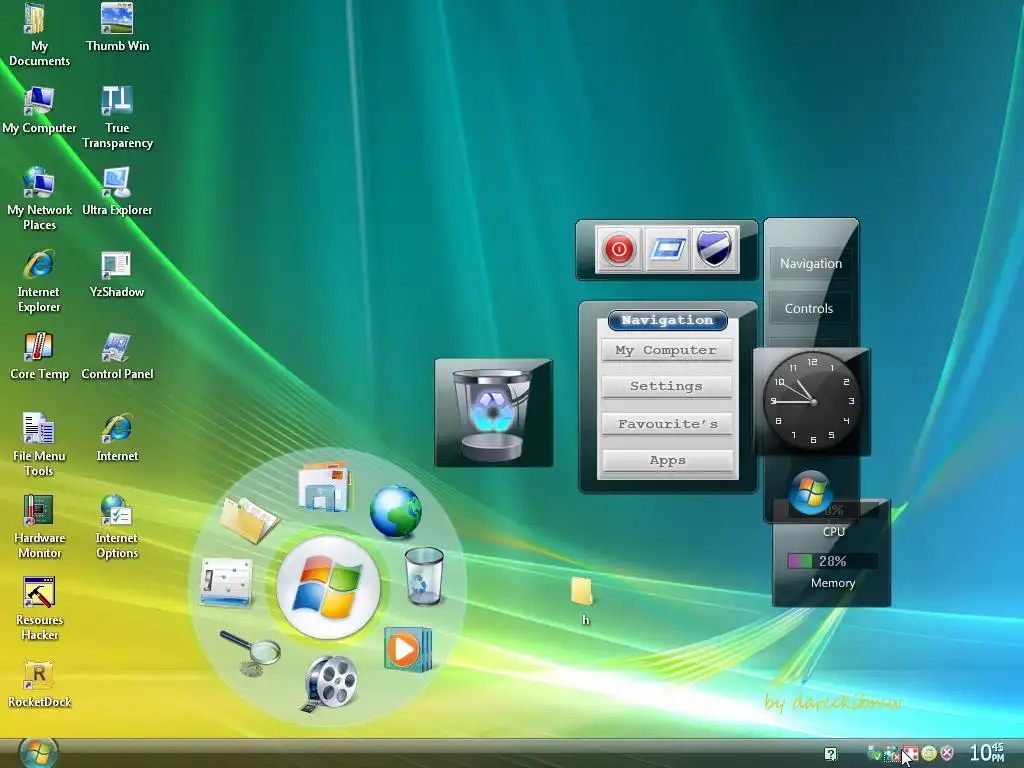The width and height of the screenshot is (1024, 768).
Task: Open Control Panel shortcut
Action: [x=118, y=356]
